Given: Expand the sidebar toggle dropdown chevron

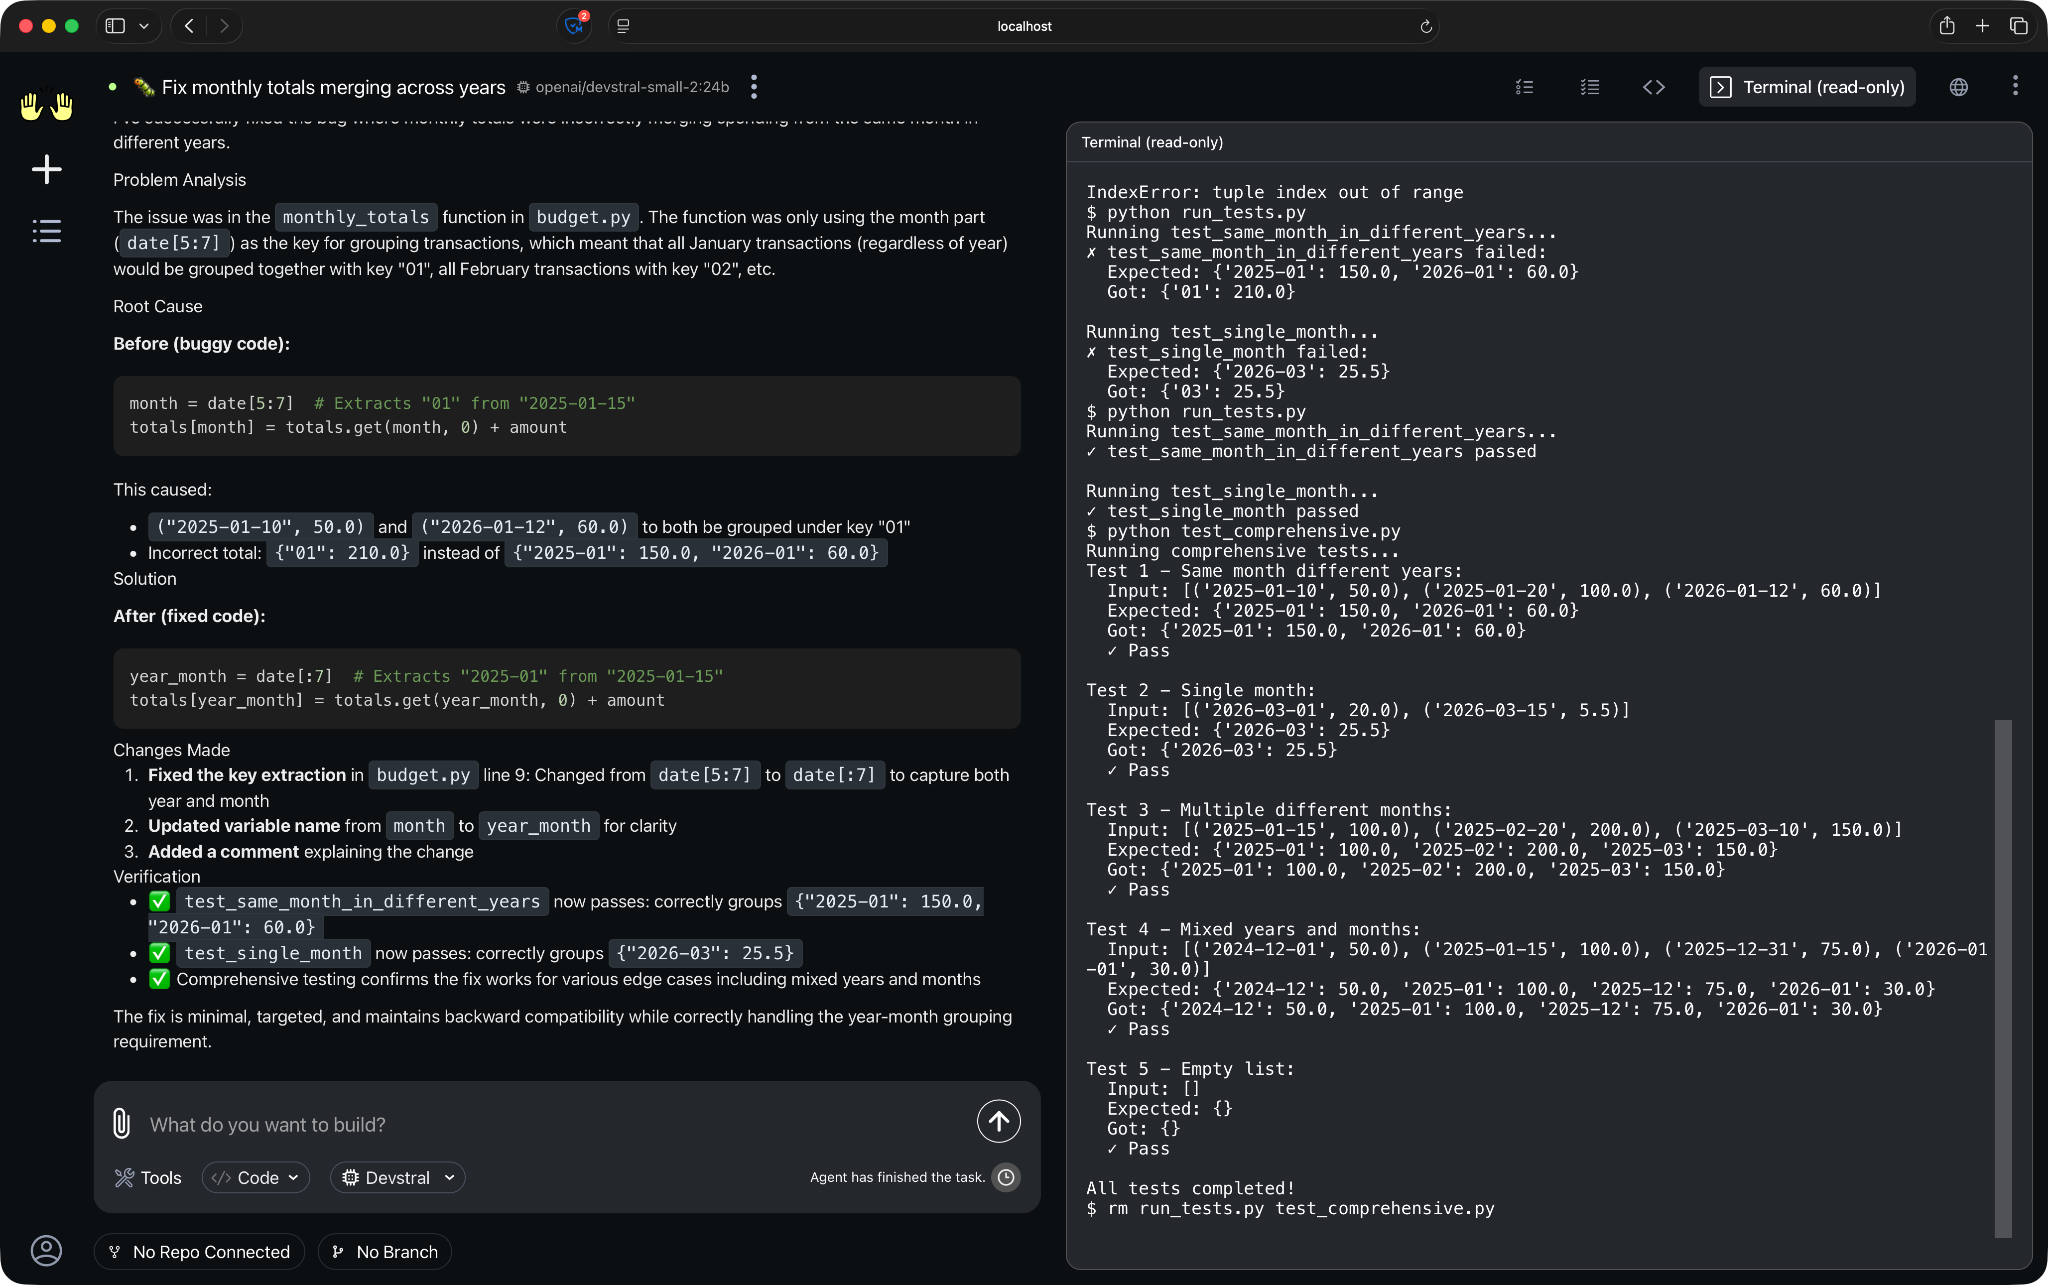Looking at the screenshot, I should click(x=144, y=26).
